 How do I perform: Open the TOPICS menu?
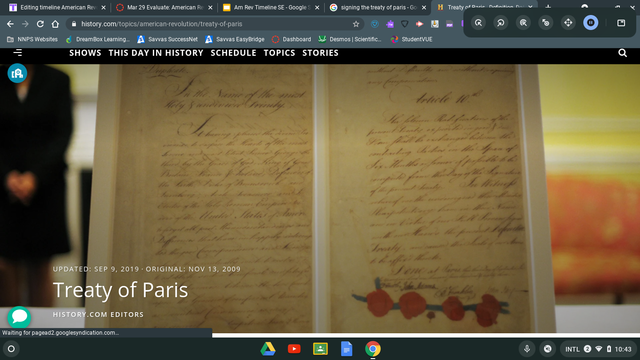click(x=279, y=53)
